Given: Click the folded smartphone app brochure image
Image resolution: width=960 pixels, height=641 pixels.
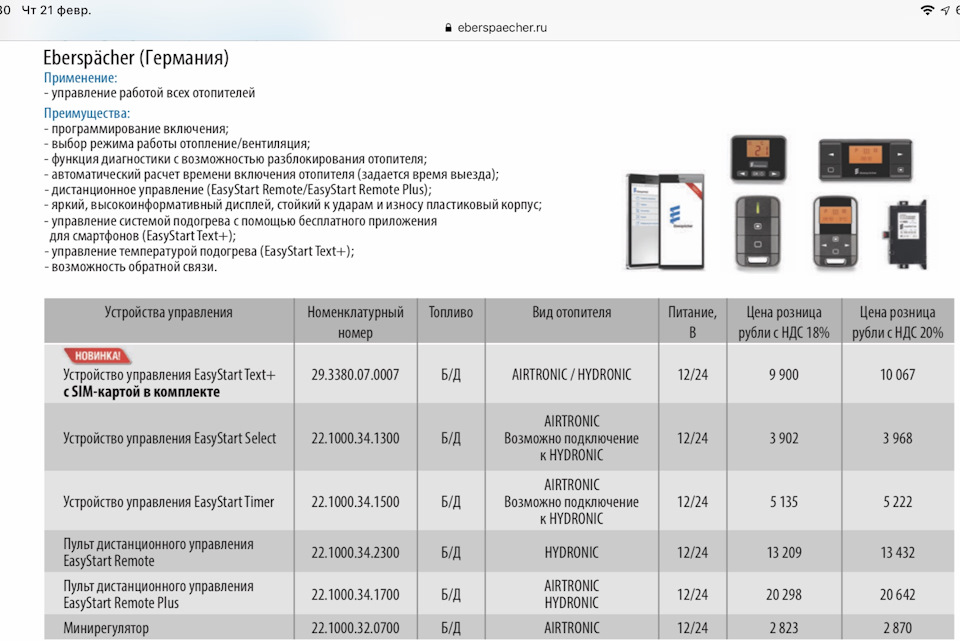Looking at the screenshot, I should [665, 222].
